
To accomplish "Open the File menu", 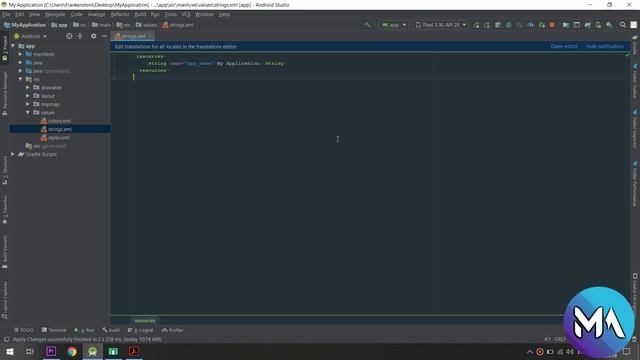I will (6, 14).
